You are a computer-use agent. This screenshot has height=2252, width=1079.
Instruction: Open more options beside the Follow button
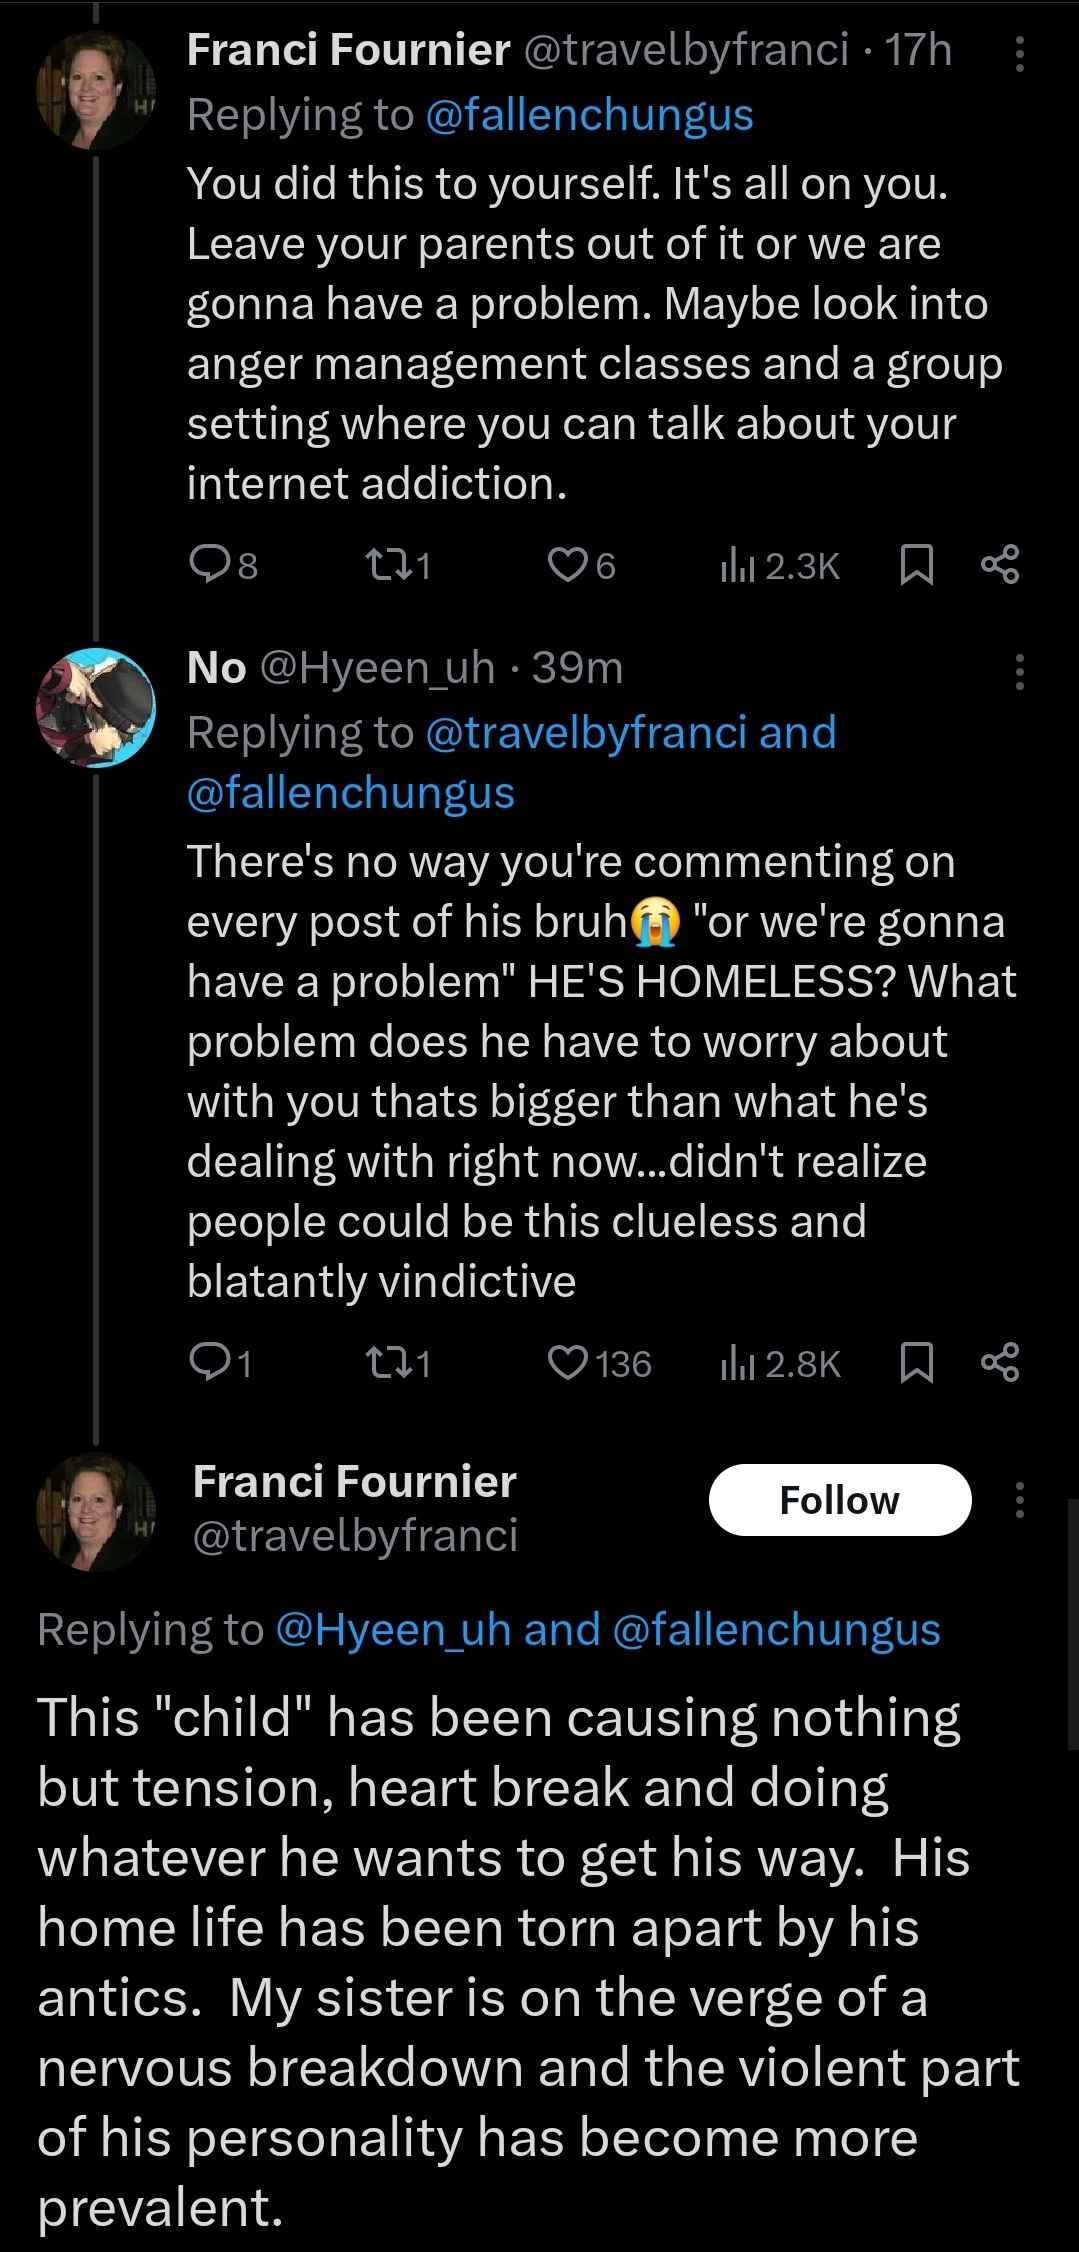click(1019, 1500)
